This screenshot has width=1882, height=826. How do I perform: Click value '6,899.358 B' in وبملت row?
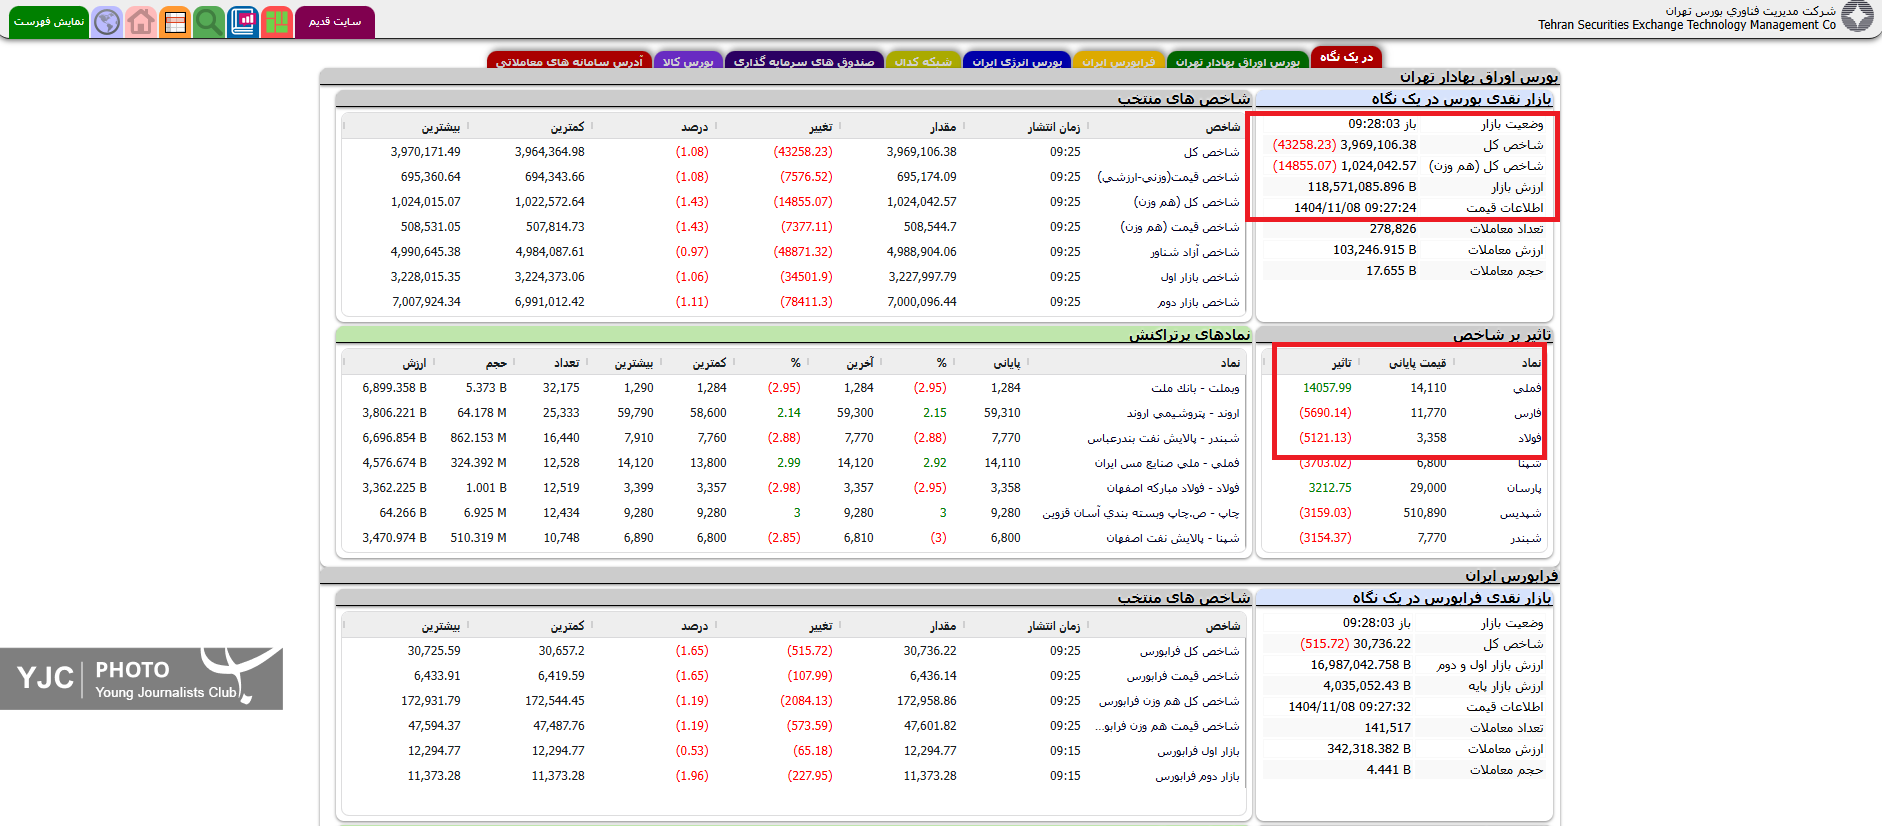394,388
